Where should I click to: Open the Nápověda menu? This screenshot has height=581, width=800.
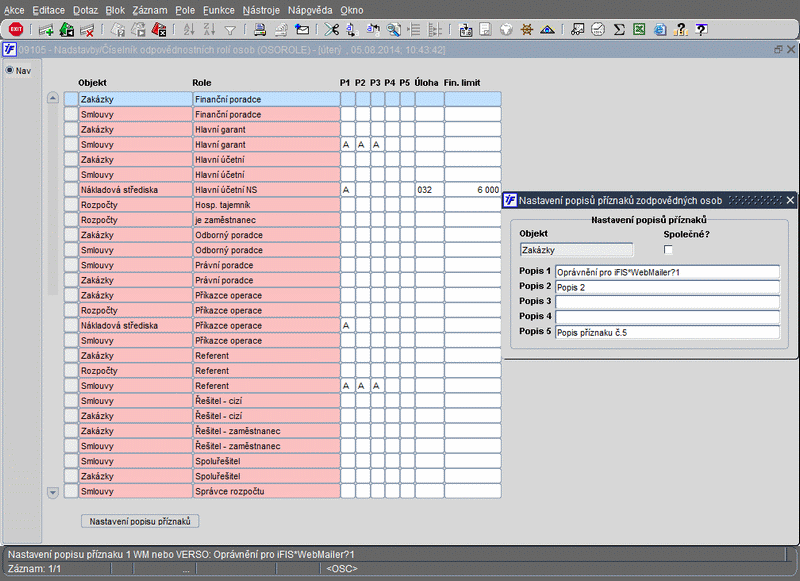pyautogui.click(x=310, y=10)
